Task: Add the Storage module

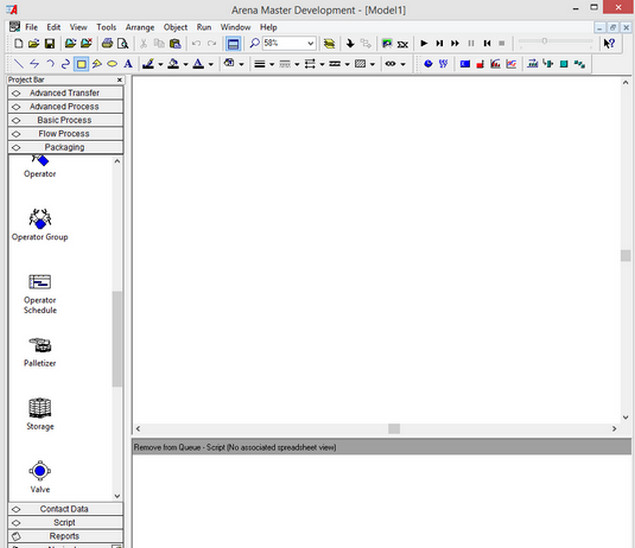Action: pyautogui.click(x=40, y=414)
